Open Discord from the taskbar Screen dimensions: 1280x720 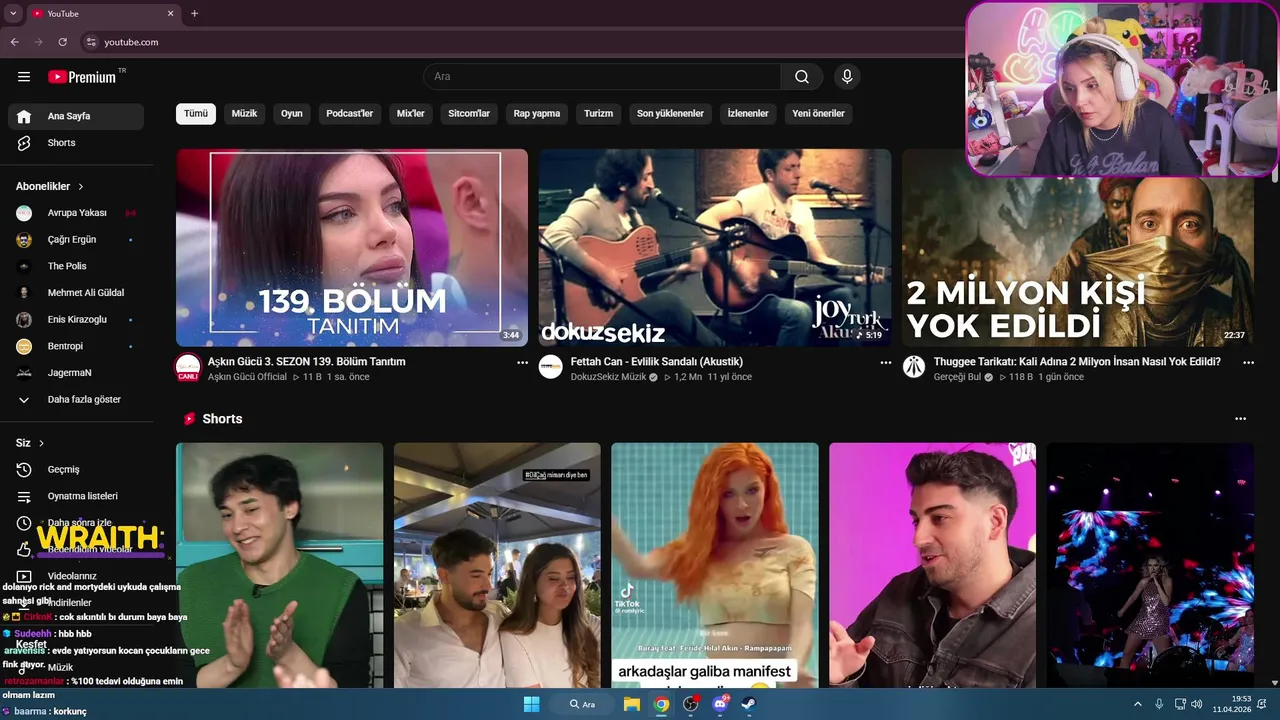coord(720,704)
